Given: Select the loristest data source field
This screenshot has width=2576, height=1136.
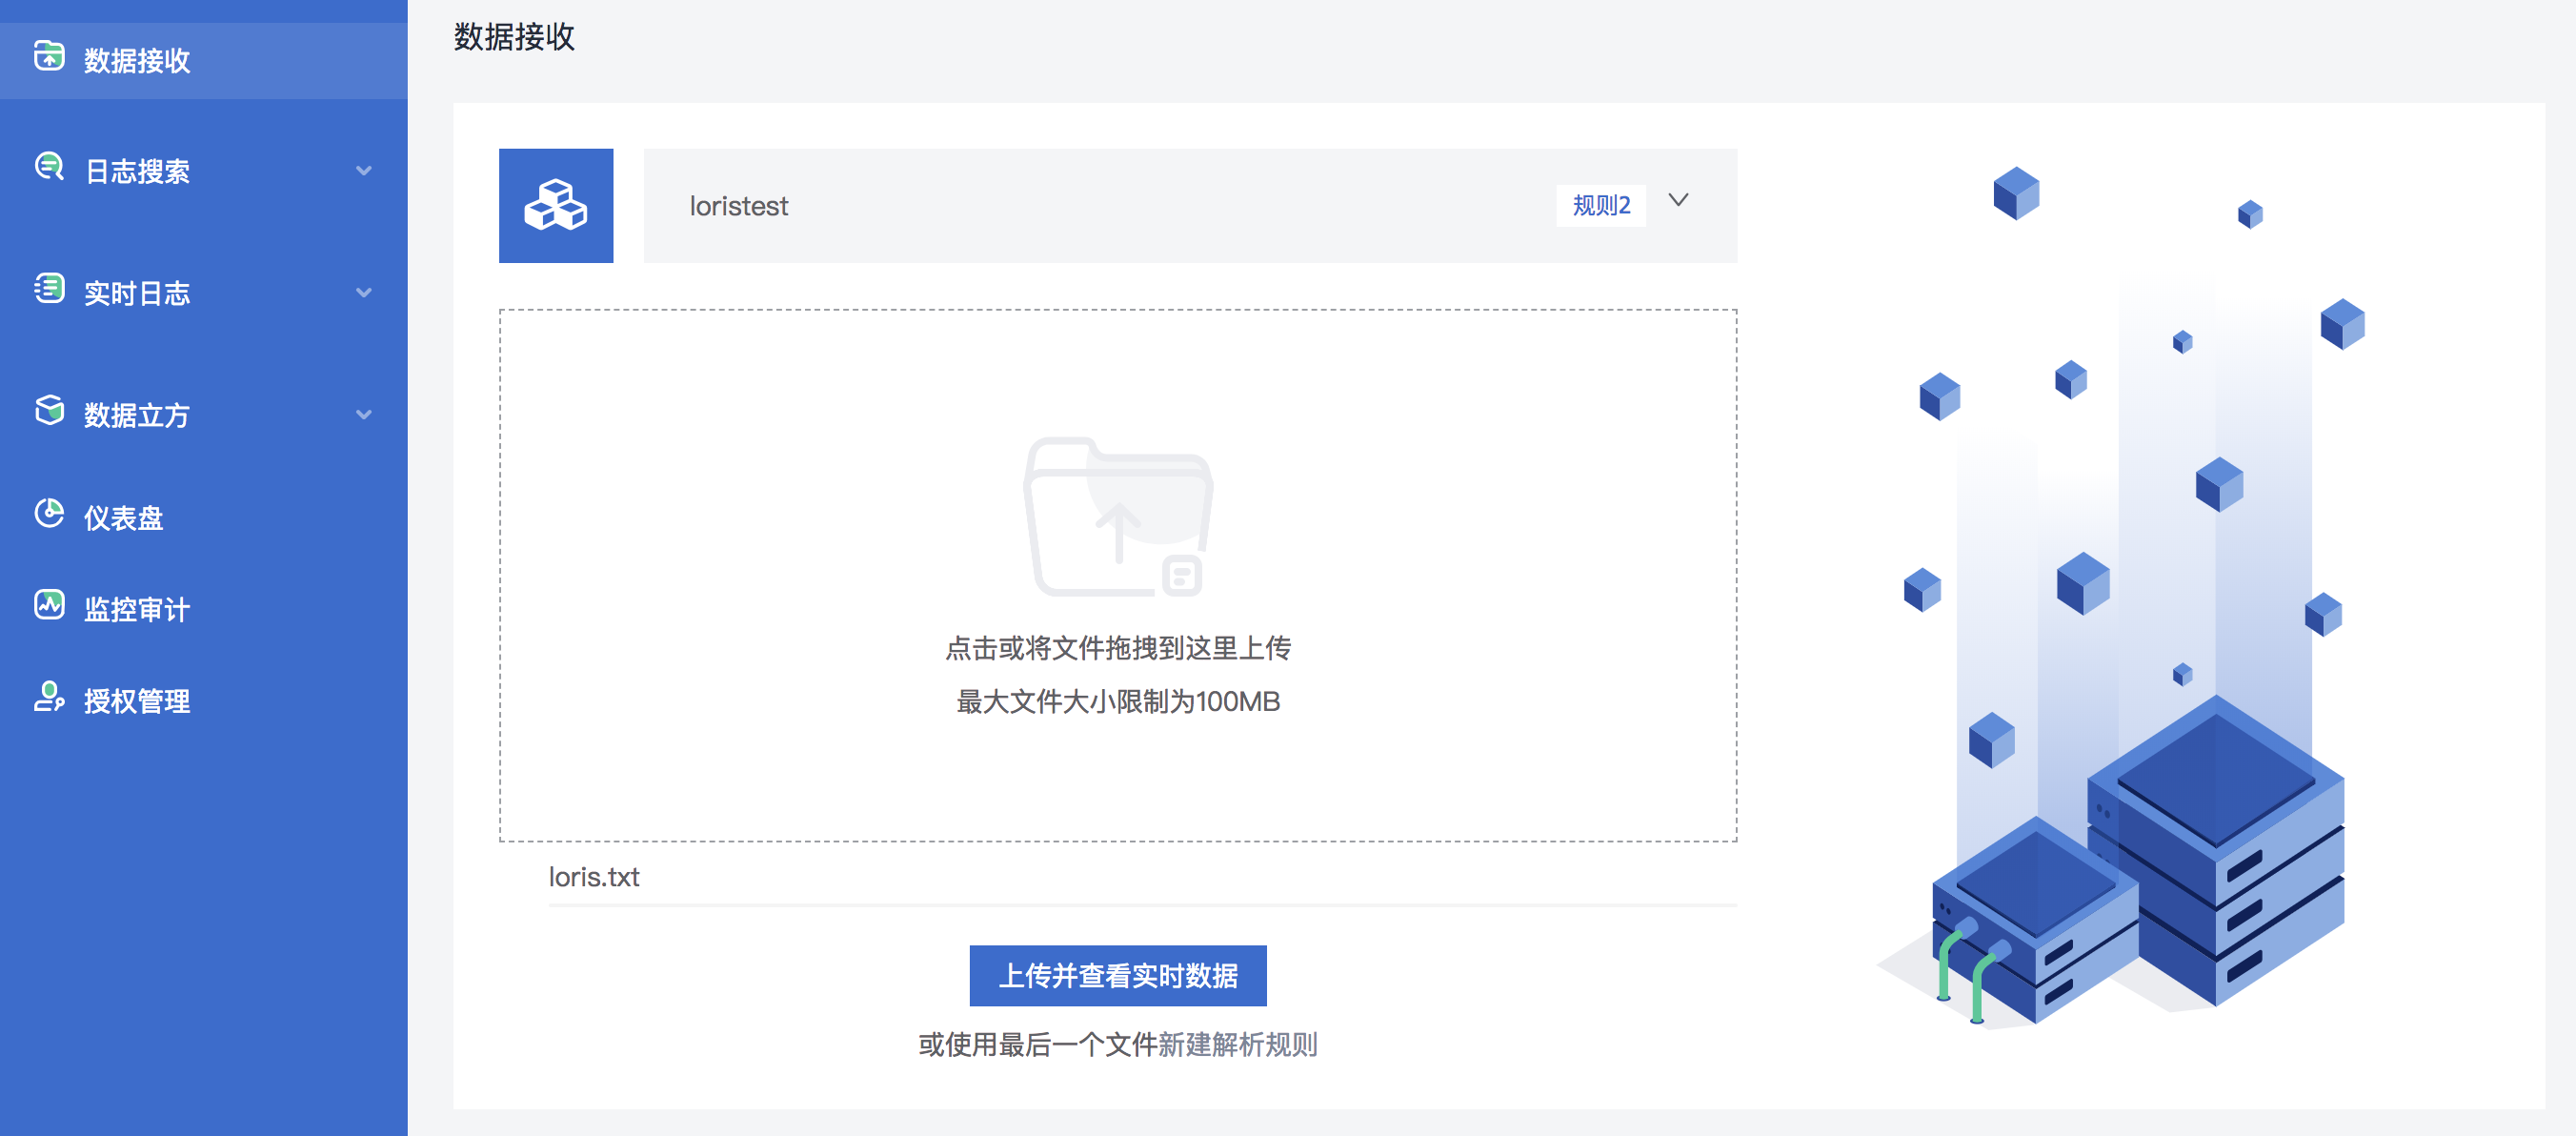Looking at the screenshot, I should coord(1190,206).
